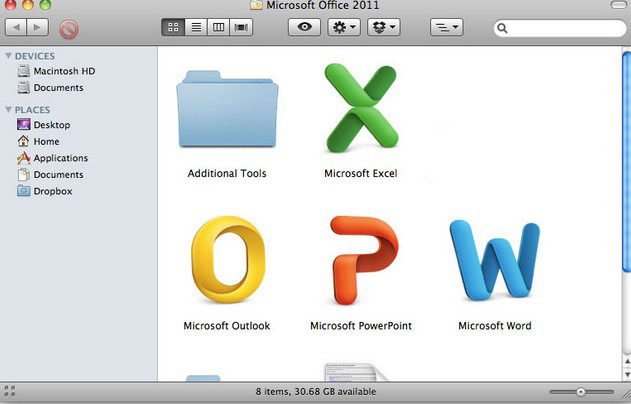Collapse the PLACES sidebar section

pyautogui.click(x=8, y=109)
